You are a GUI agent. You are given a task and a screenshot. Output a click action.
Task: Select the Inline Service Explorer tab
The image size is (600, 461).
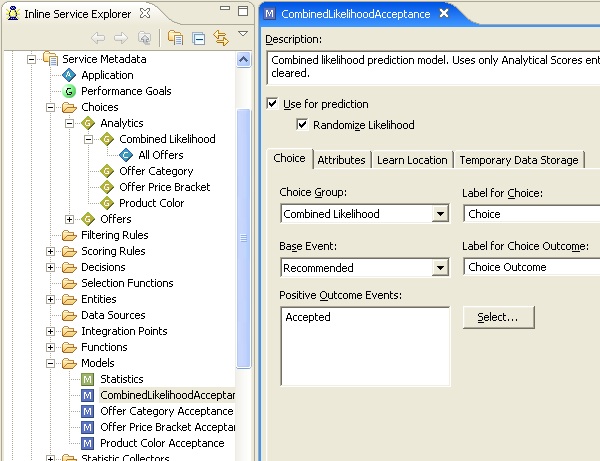[x=78, y=14]
